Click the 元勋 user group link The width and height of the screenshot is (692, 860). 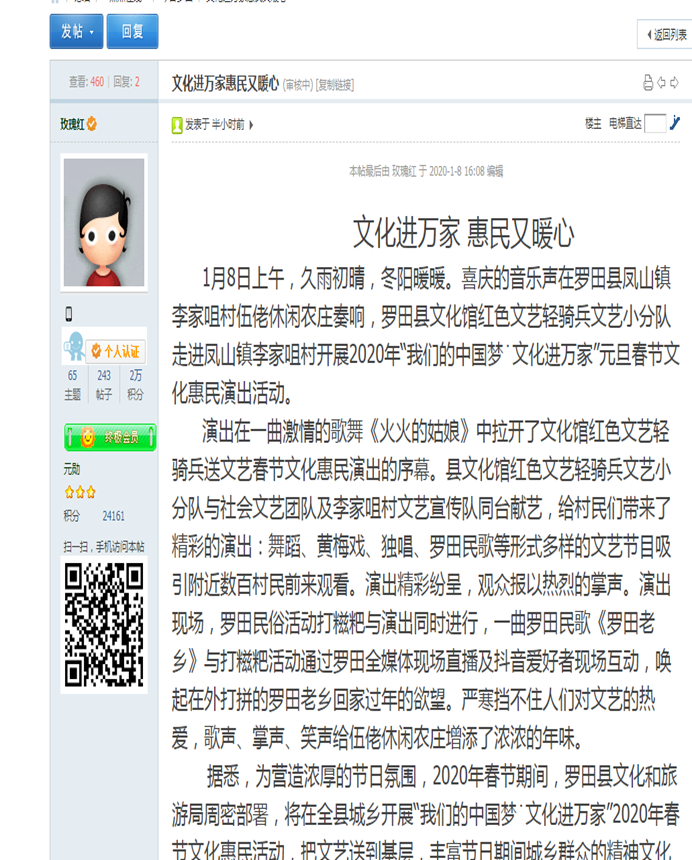click(x=72, y=469)
